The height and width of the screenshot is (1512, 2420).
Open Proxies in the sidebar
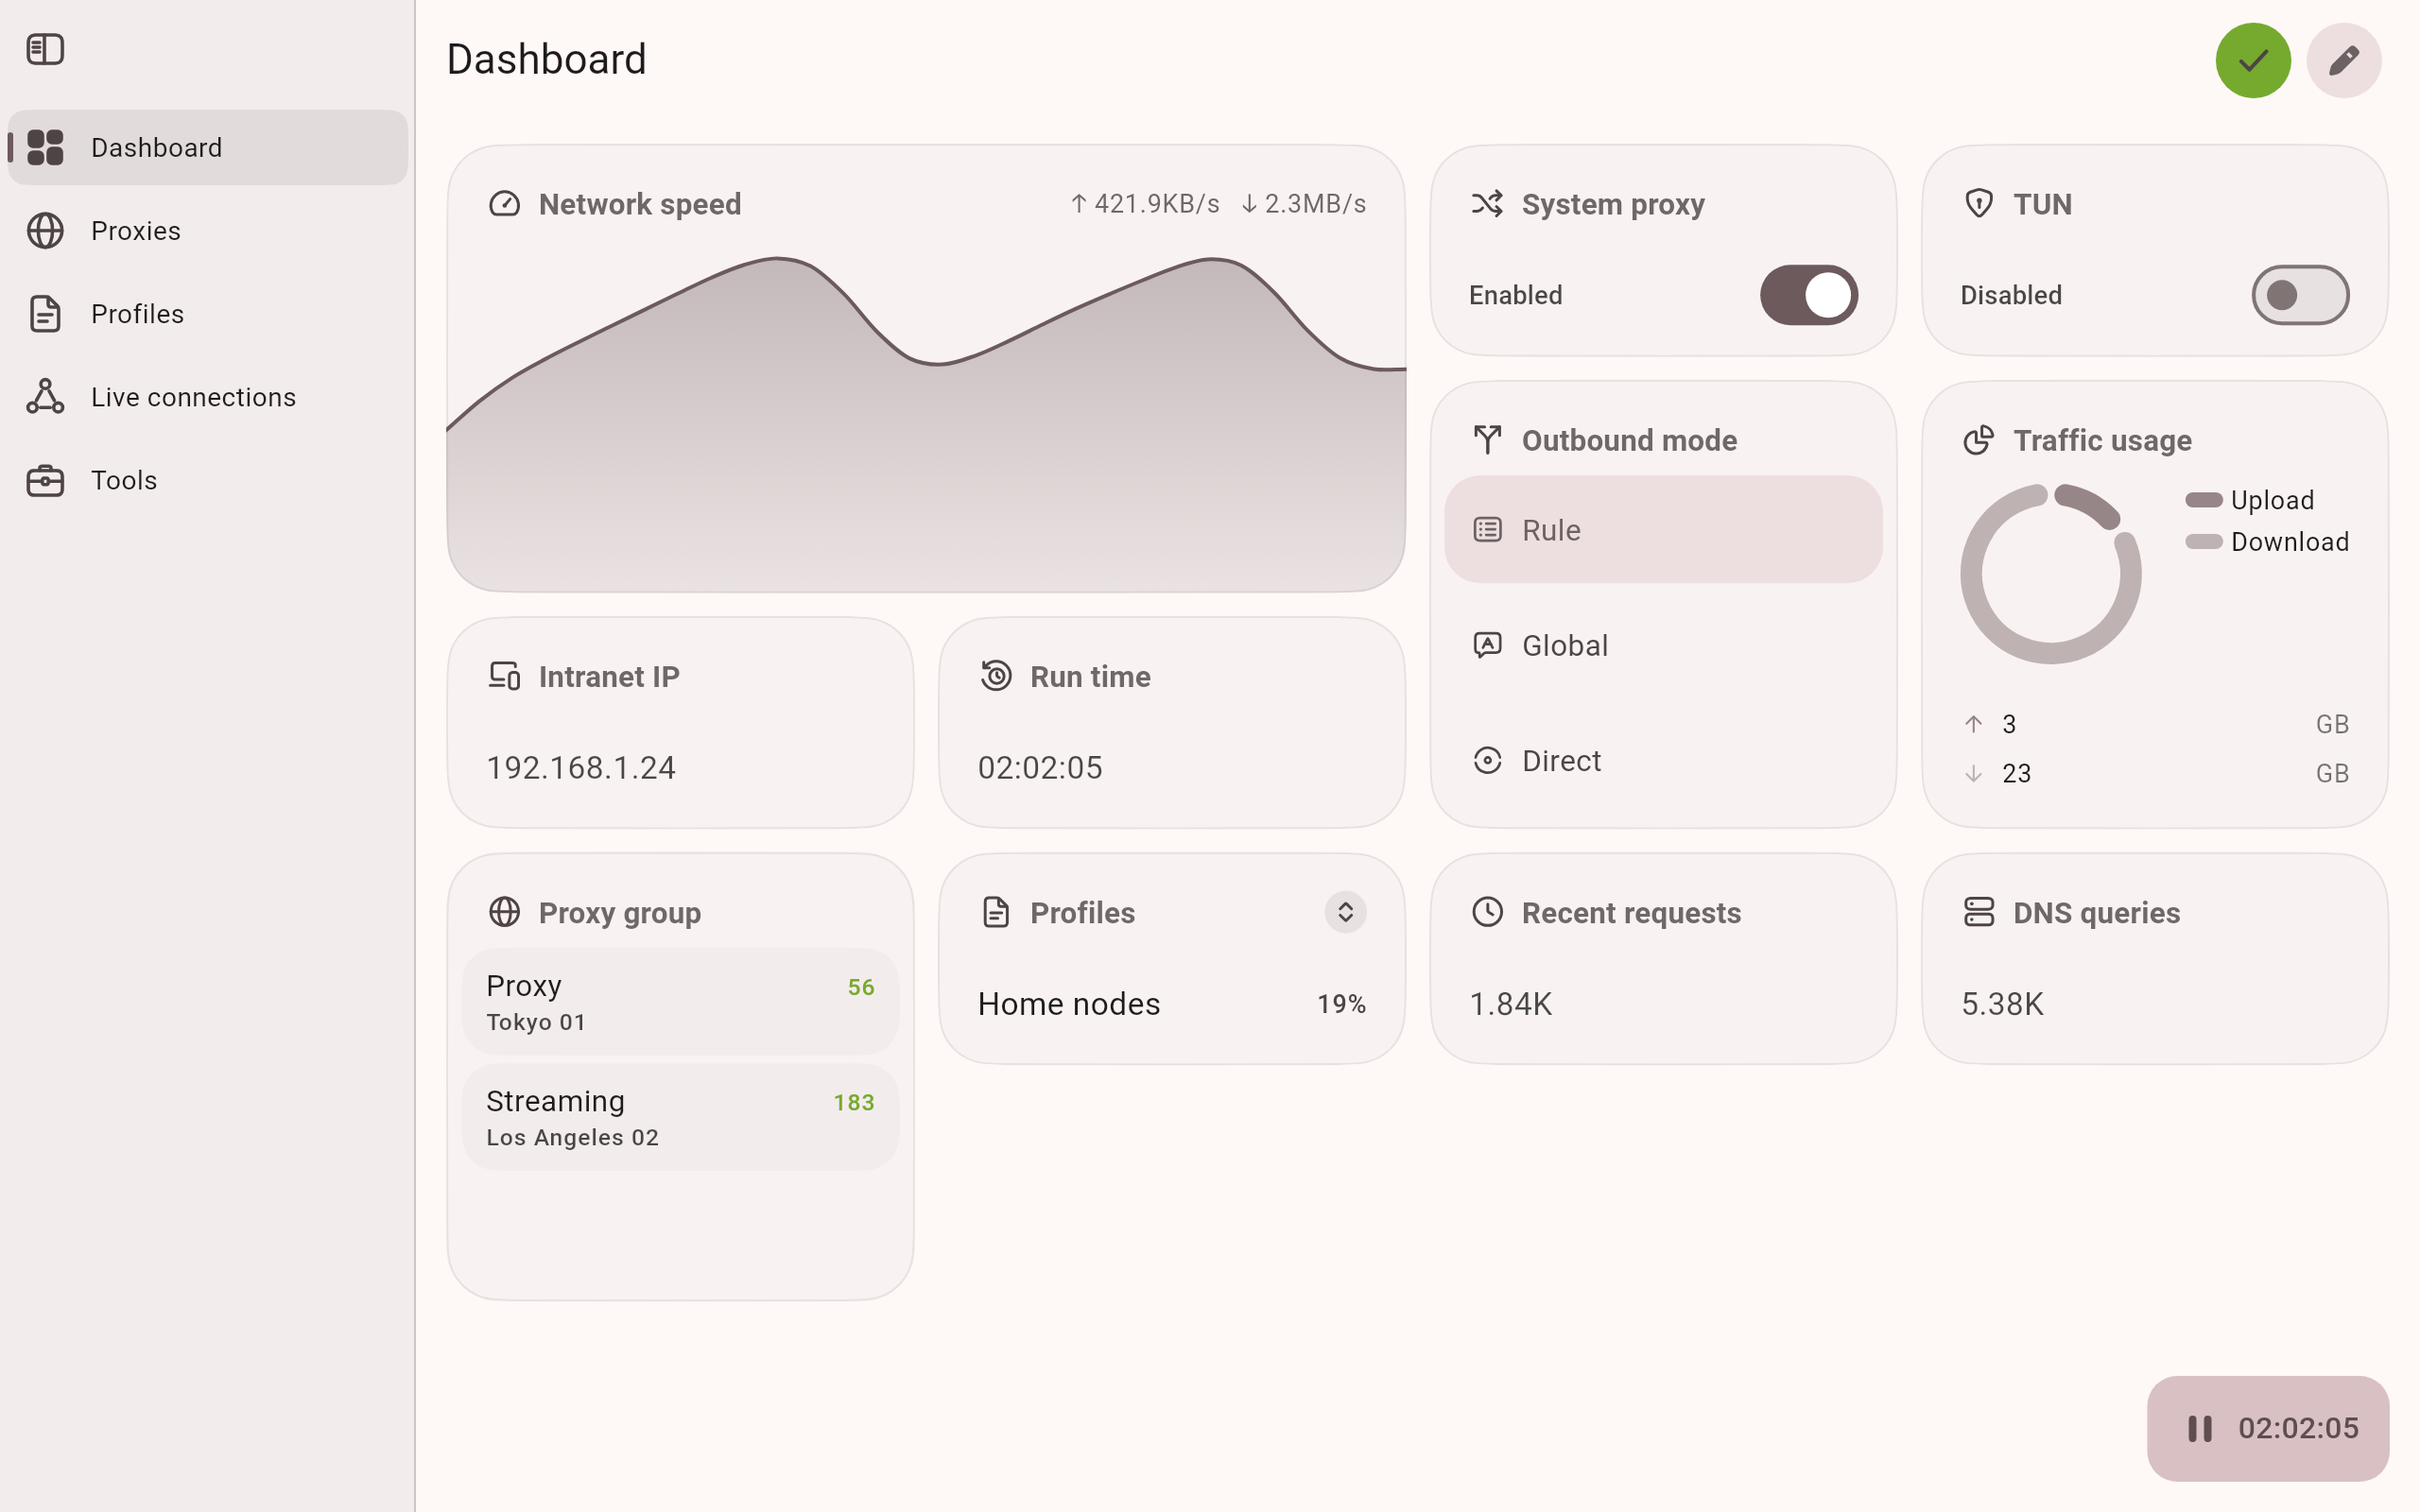208,231
